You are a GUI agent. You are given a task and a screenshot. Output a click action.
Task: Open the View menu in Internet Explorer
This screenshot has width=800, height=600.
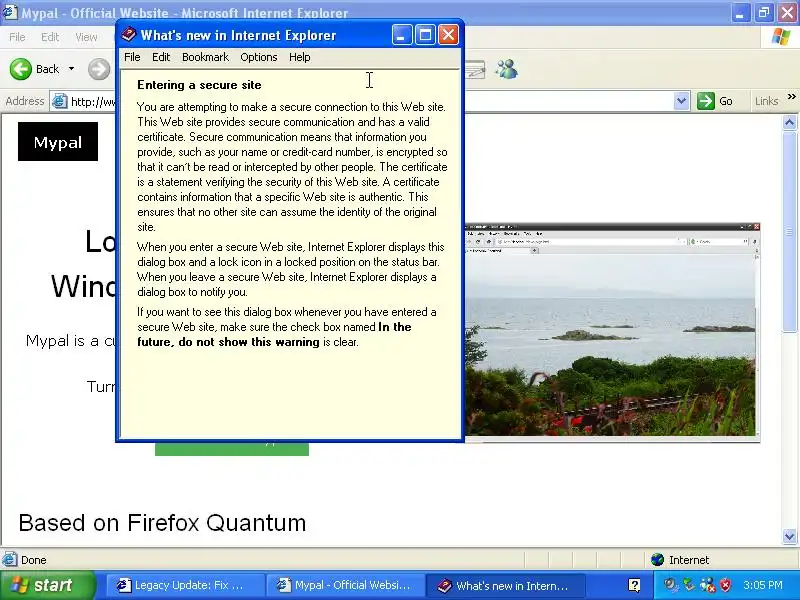(x=86, y=37)
